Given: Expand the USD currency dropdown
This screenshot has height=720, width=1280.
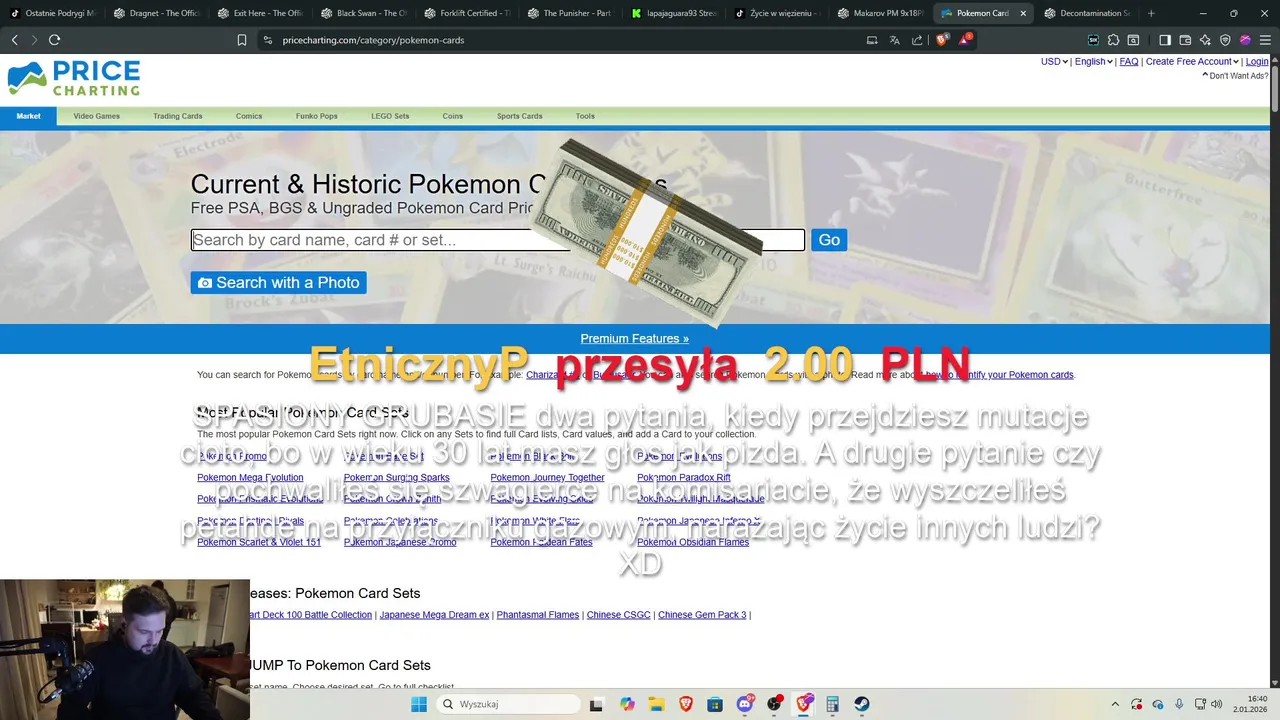Looking at the screenshot, I should tap(1054, 61).
